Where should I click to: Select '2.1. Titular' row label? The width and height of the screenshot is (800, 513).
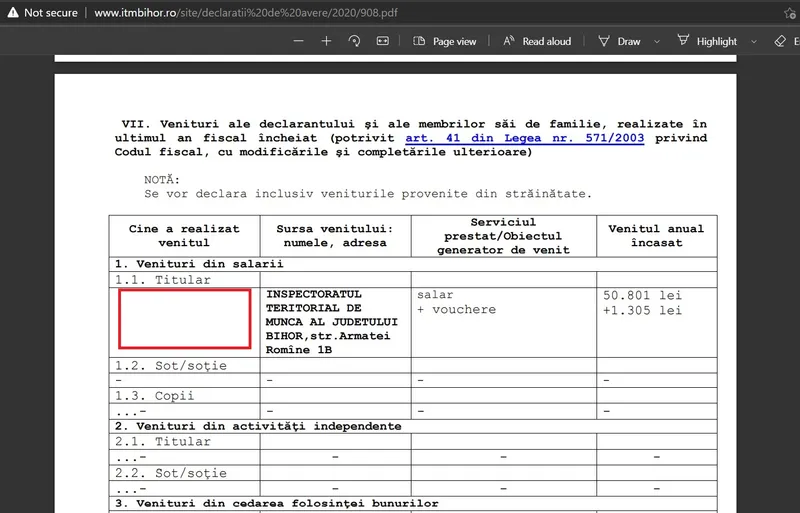(x=162, y=442)
